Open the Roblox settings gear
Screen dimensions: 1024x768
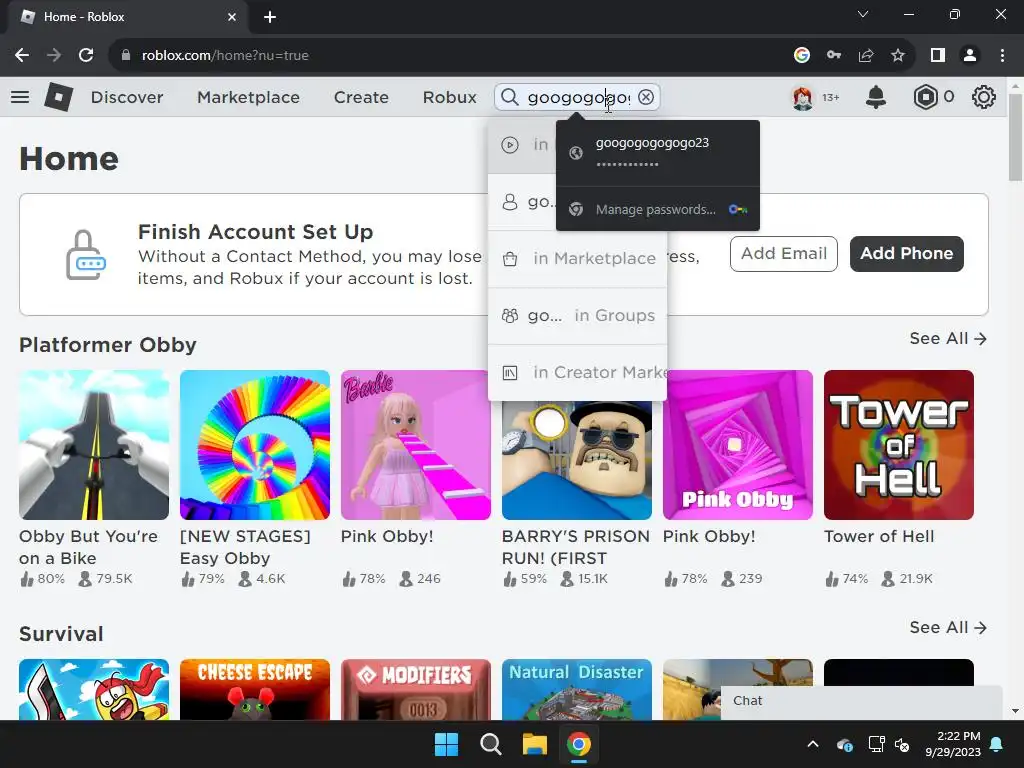coord(984,97)
